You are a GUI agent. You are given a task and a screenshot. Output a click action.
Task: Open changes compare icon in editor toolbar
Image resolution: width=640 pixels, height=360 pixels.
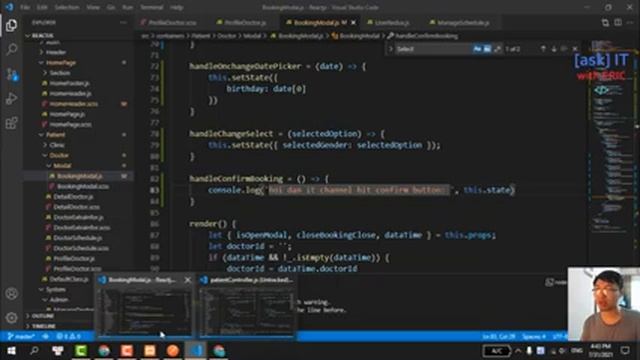605,23
